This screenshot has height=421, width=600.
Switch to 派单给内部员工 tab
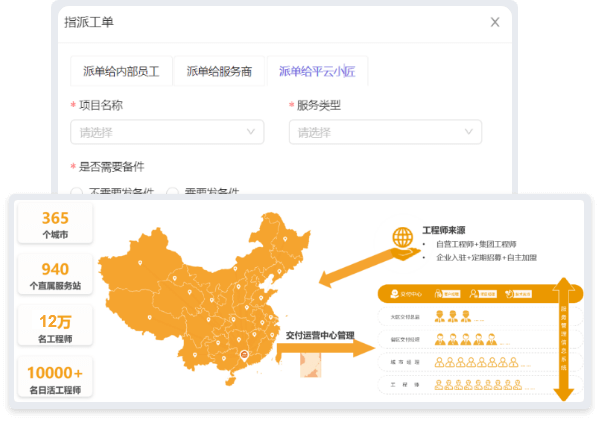tap(121, 71)
